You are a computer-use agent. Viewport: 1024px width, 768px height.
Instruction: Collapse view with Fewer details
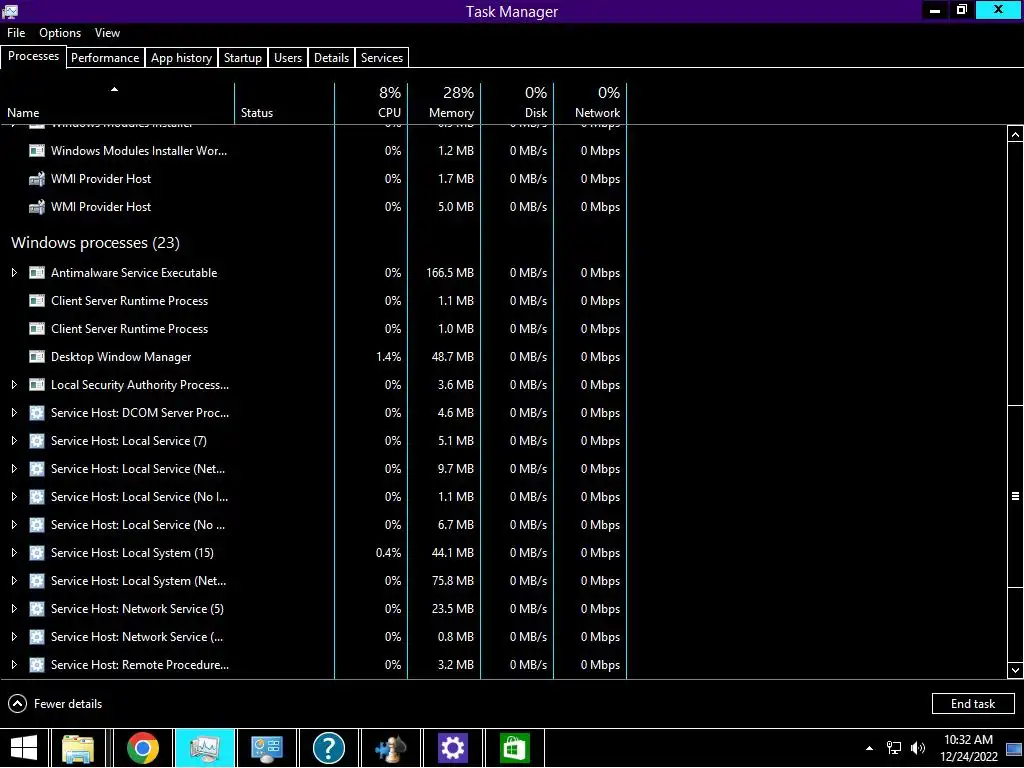coord(55,704)
